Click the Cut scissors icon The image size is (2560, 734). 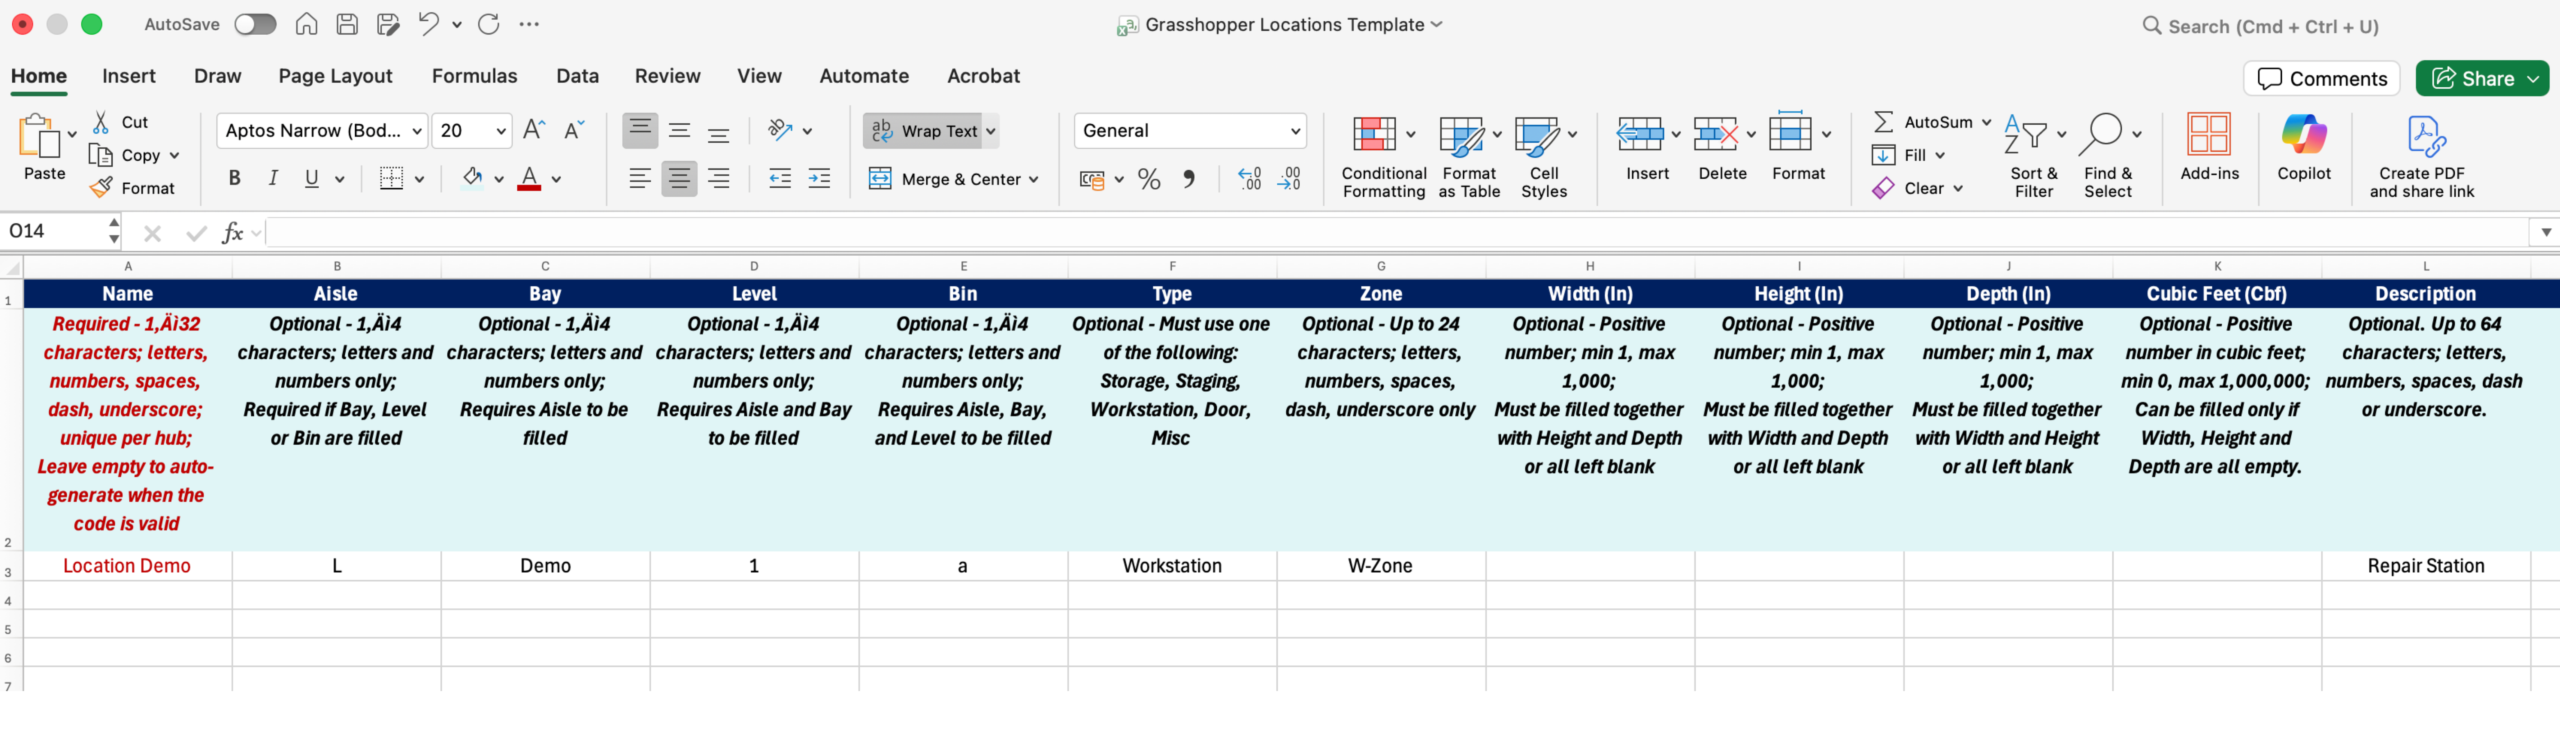coord(101,122)
